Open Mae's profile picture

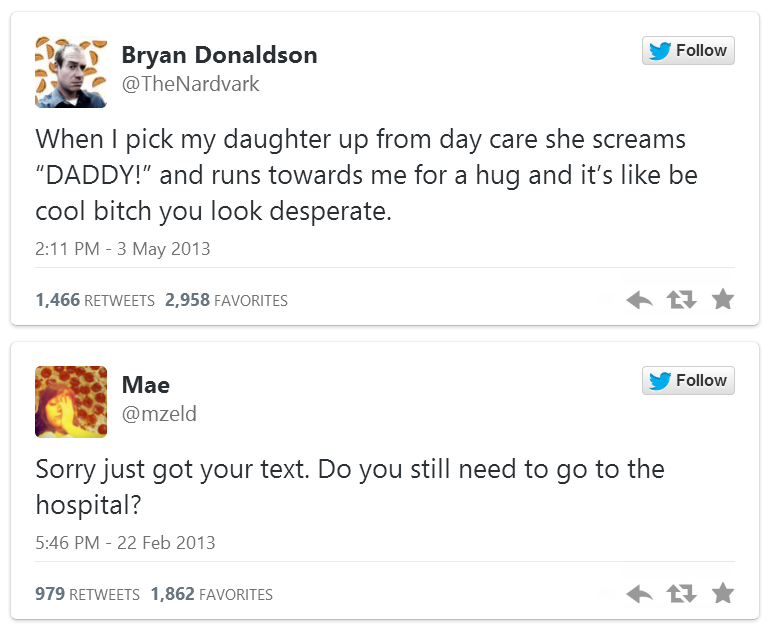71,401
